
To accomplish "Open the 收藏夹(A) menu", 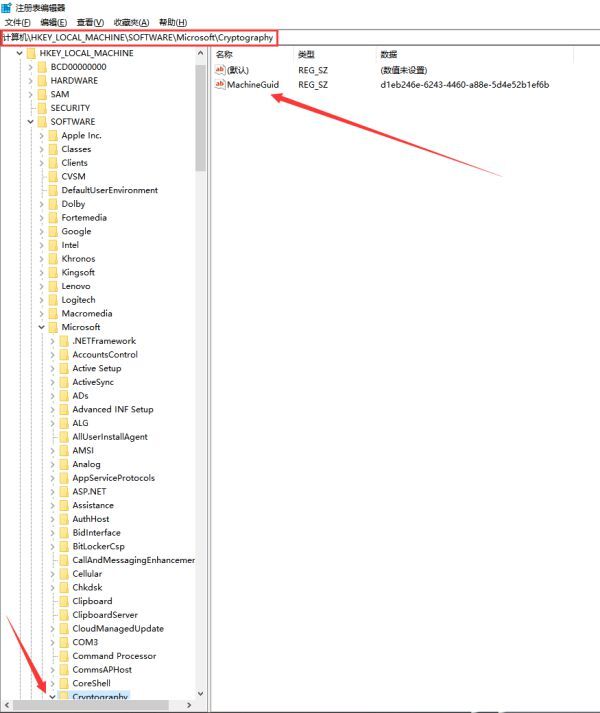I will pos(131,22).
